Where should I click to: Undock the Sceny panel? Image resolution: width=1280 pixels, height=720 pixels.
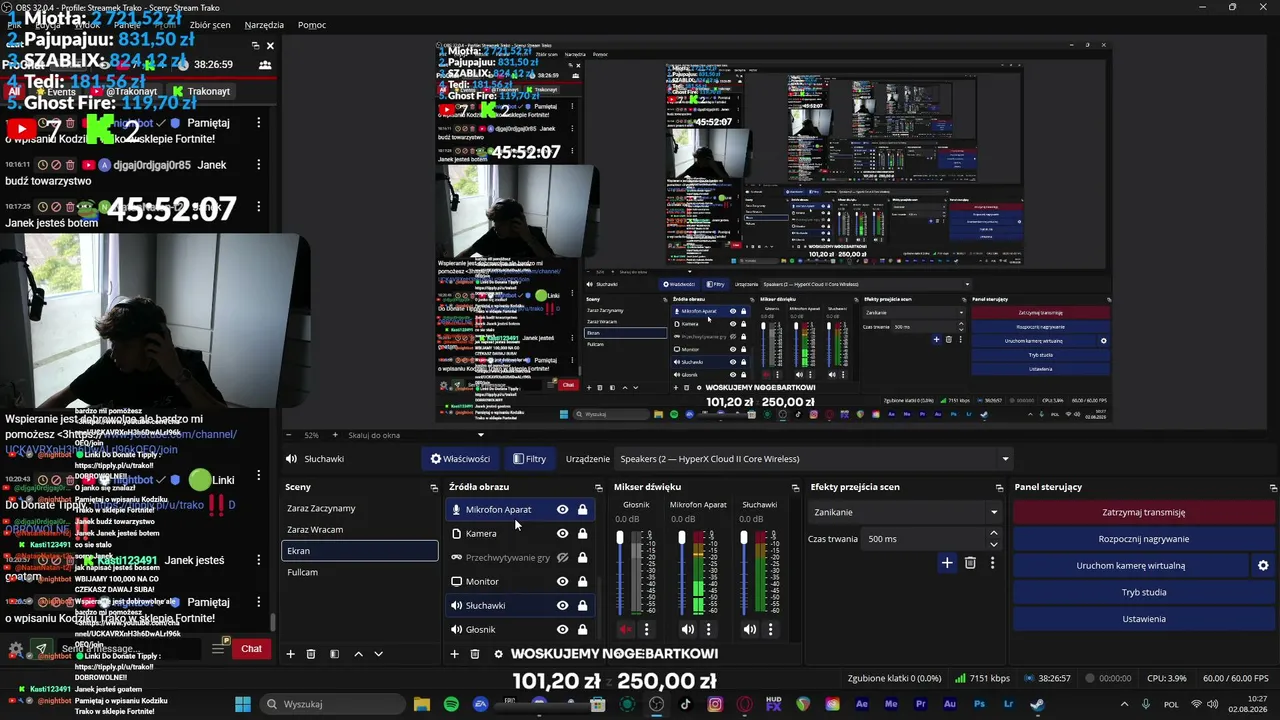pyautogui.click(x=434, y=487)
